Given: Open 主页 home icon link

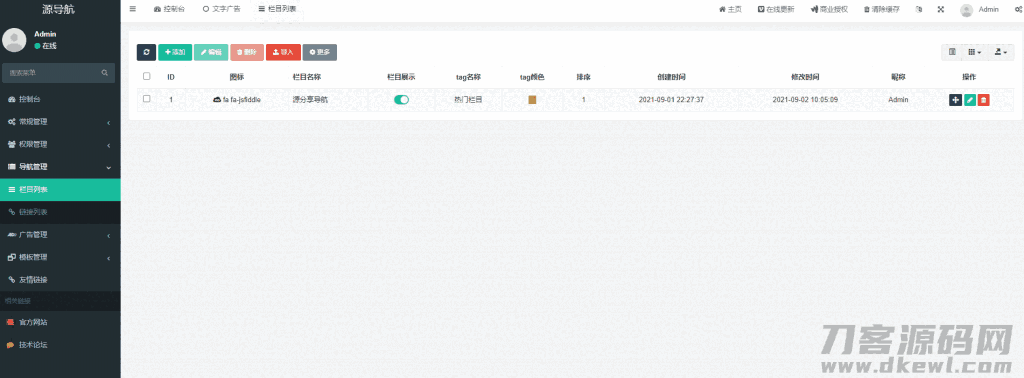Looking at the screenshot, I should click(730, 9).
